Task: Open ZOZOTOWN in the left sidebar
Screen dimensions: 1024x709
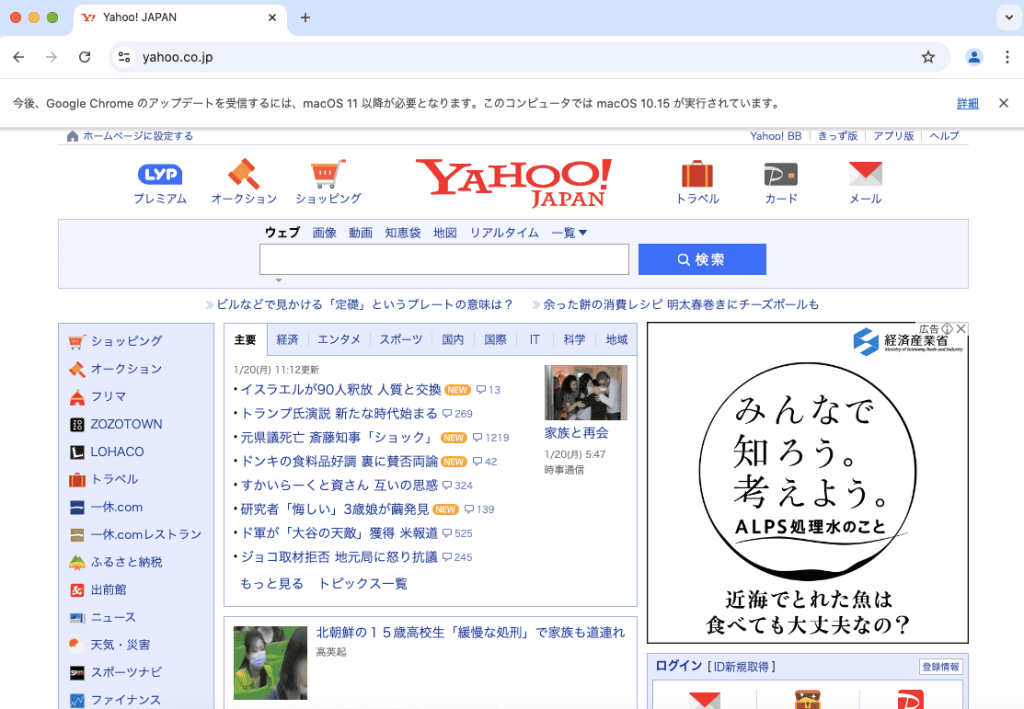Action: [126, 424]
